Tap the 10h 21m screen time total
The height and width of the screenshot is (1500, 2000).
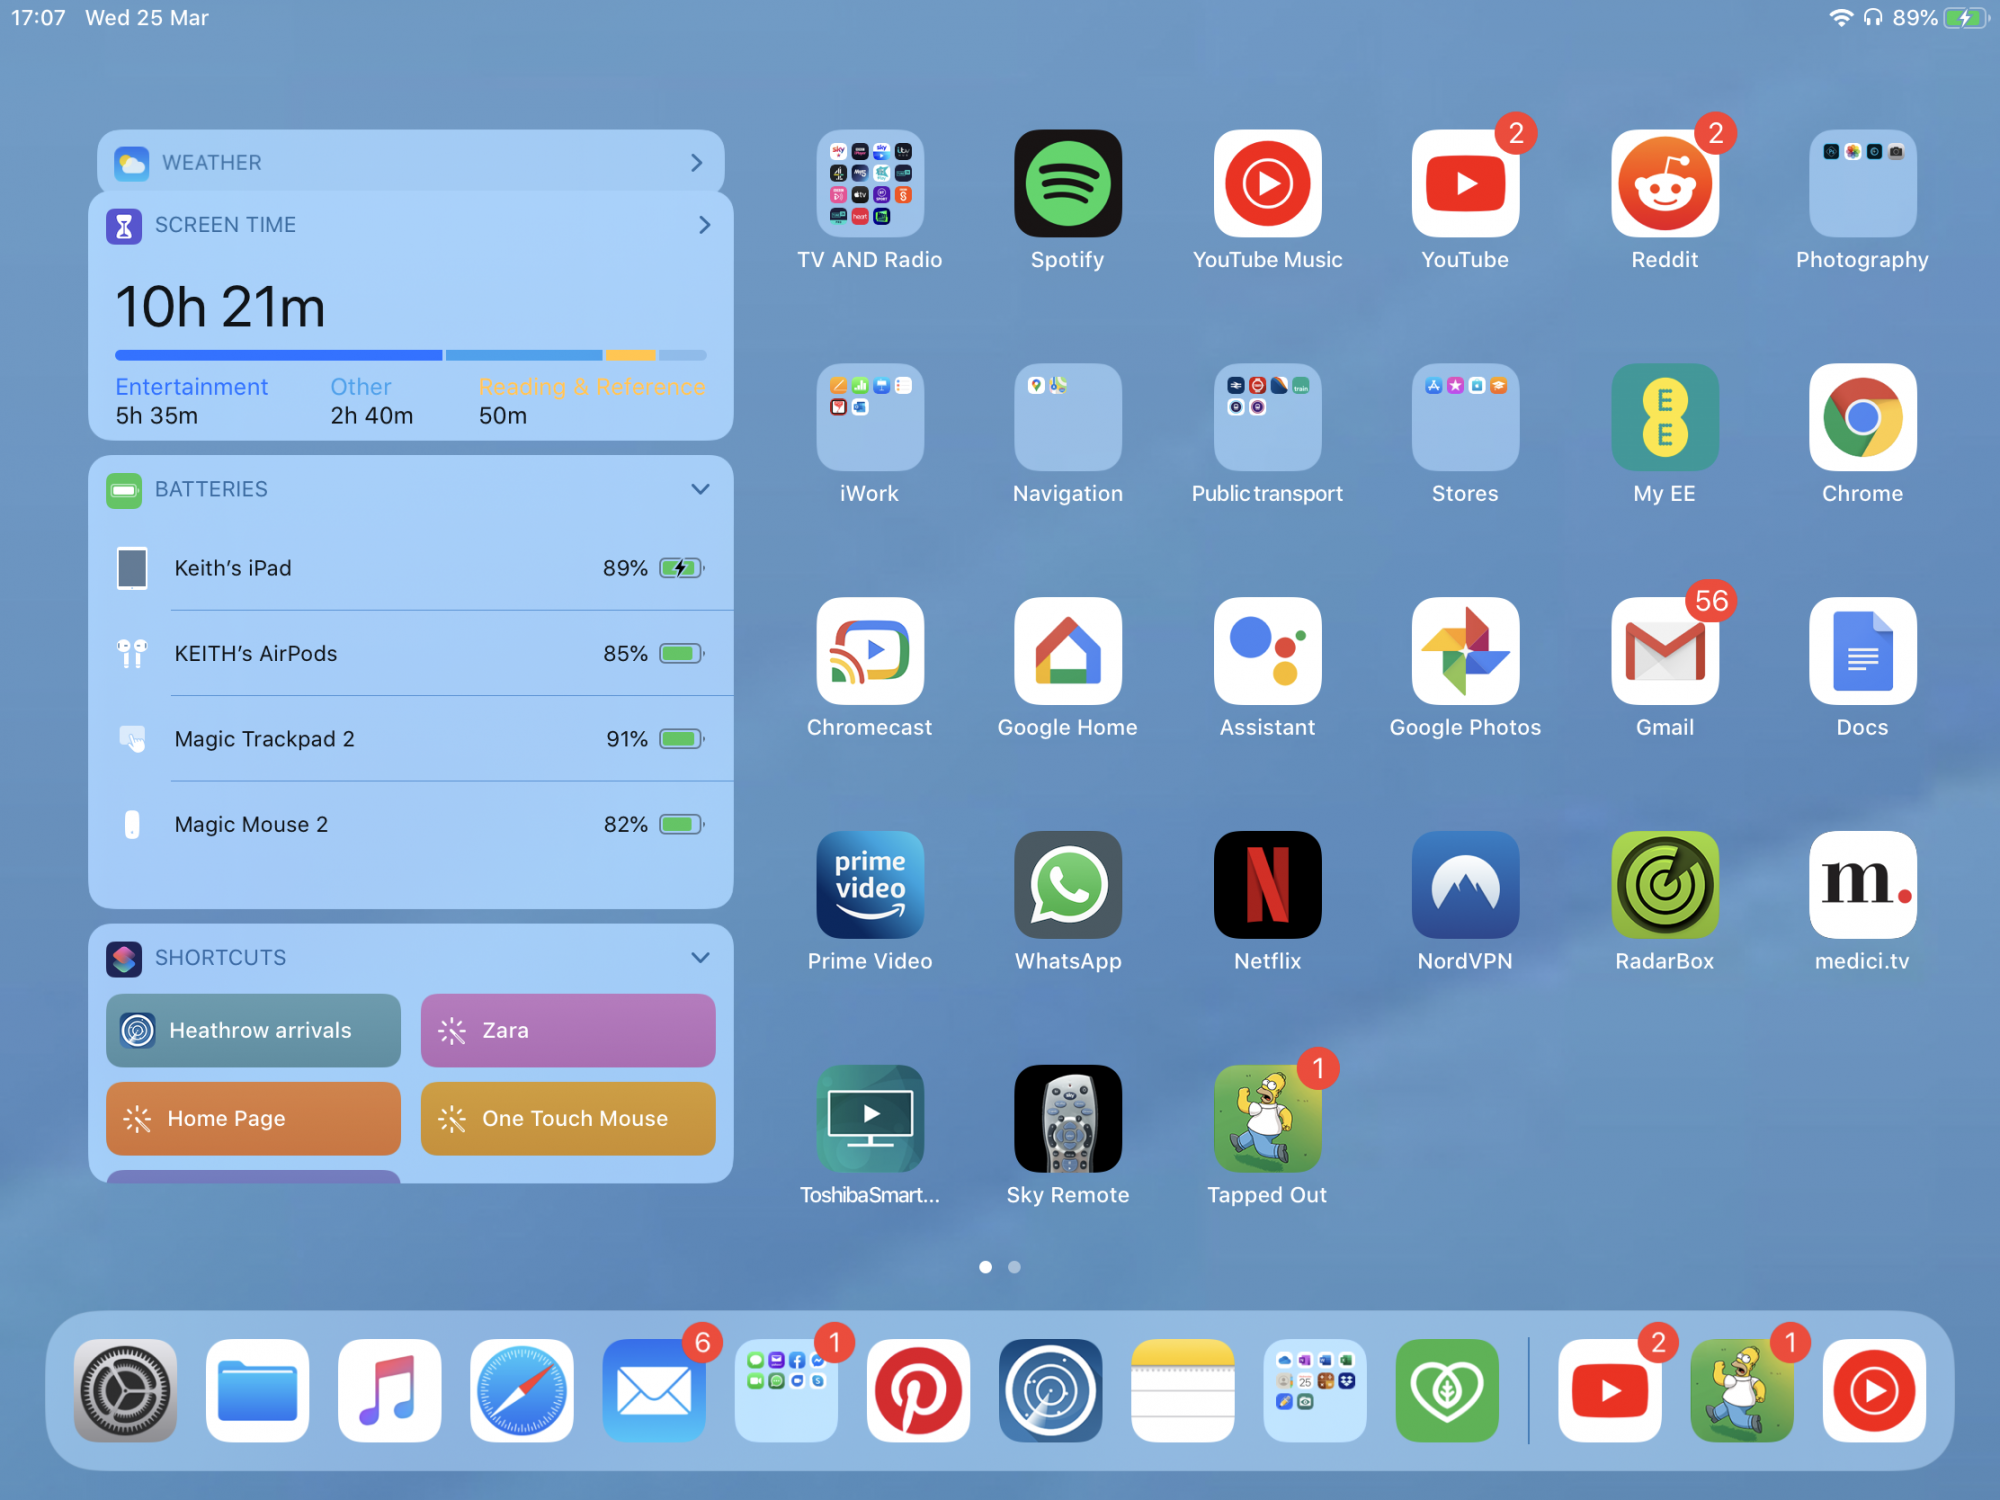click(x=220, y=307)
